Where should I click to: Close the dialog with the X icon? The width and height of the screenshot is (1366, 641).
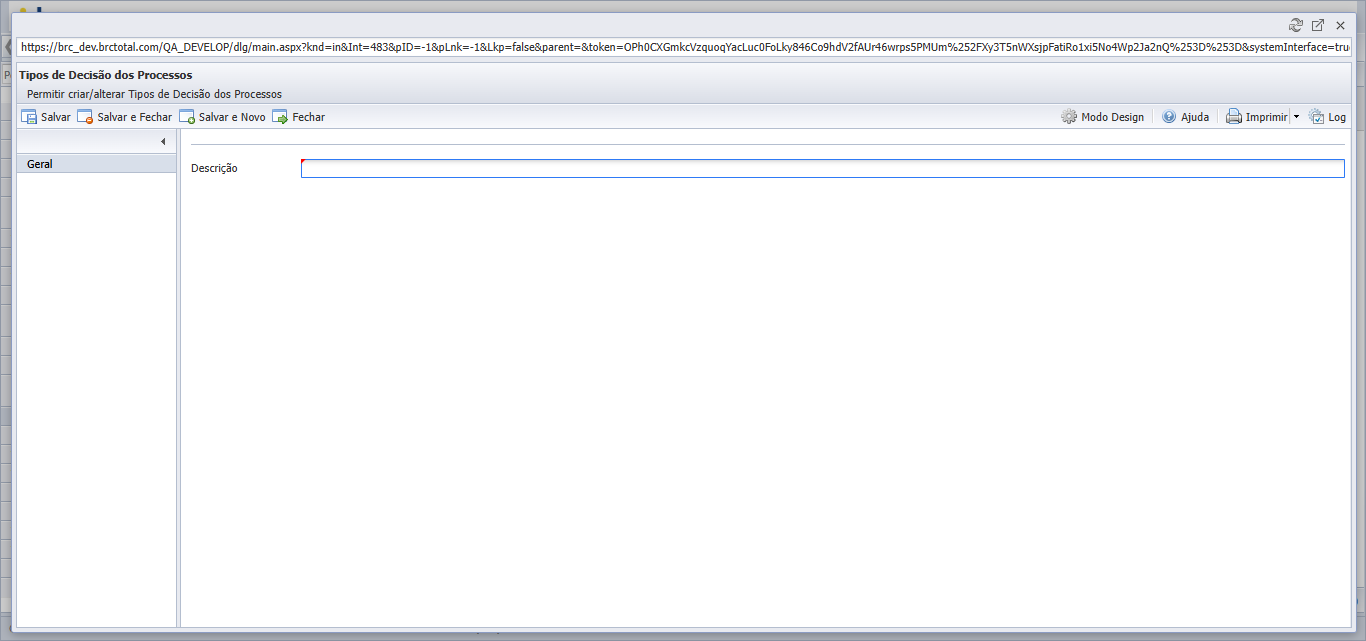[1340, 25]
